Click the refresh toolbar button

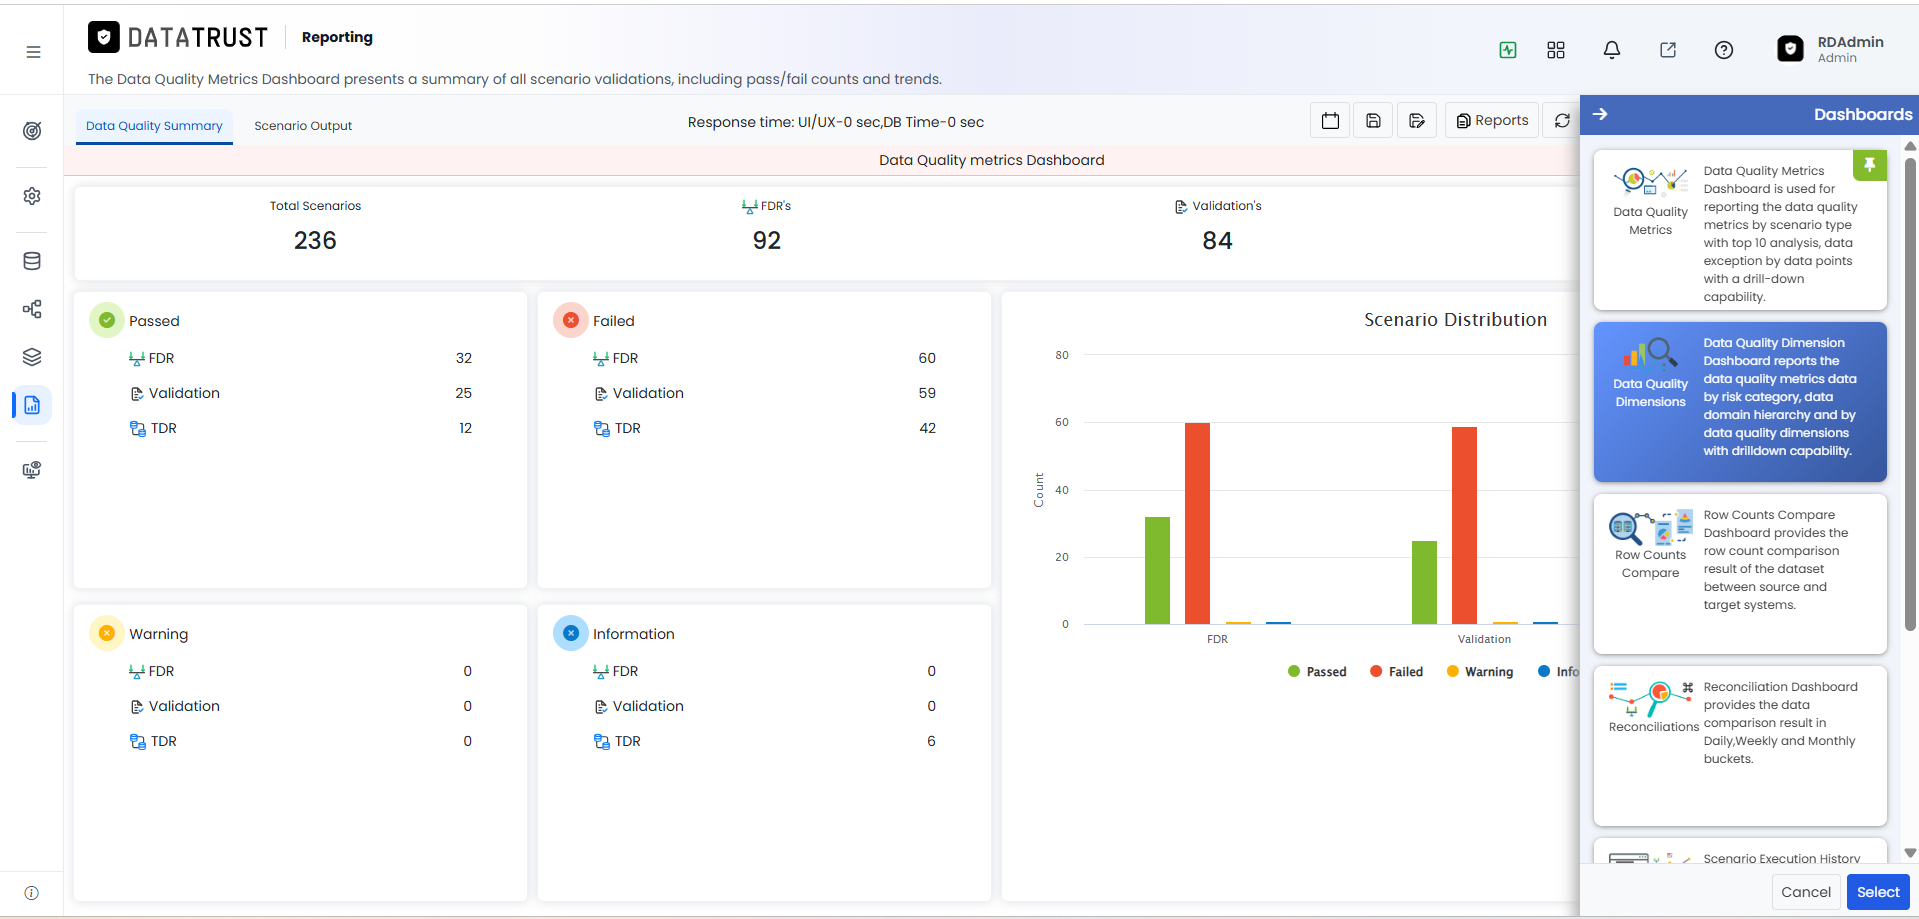[x=1562, y=121]
